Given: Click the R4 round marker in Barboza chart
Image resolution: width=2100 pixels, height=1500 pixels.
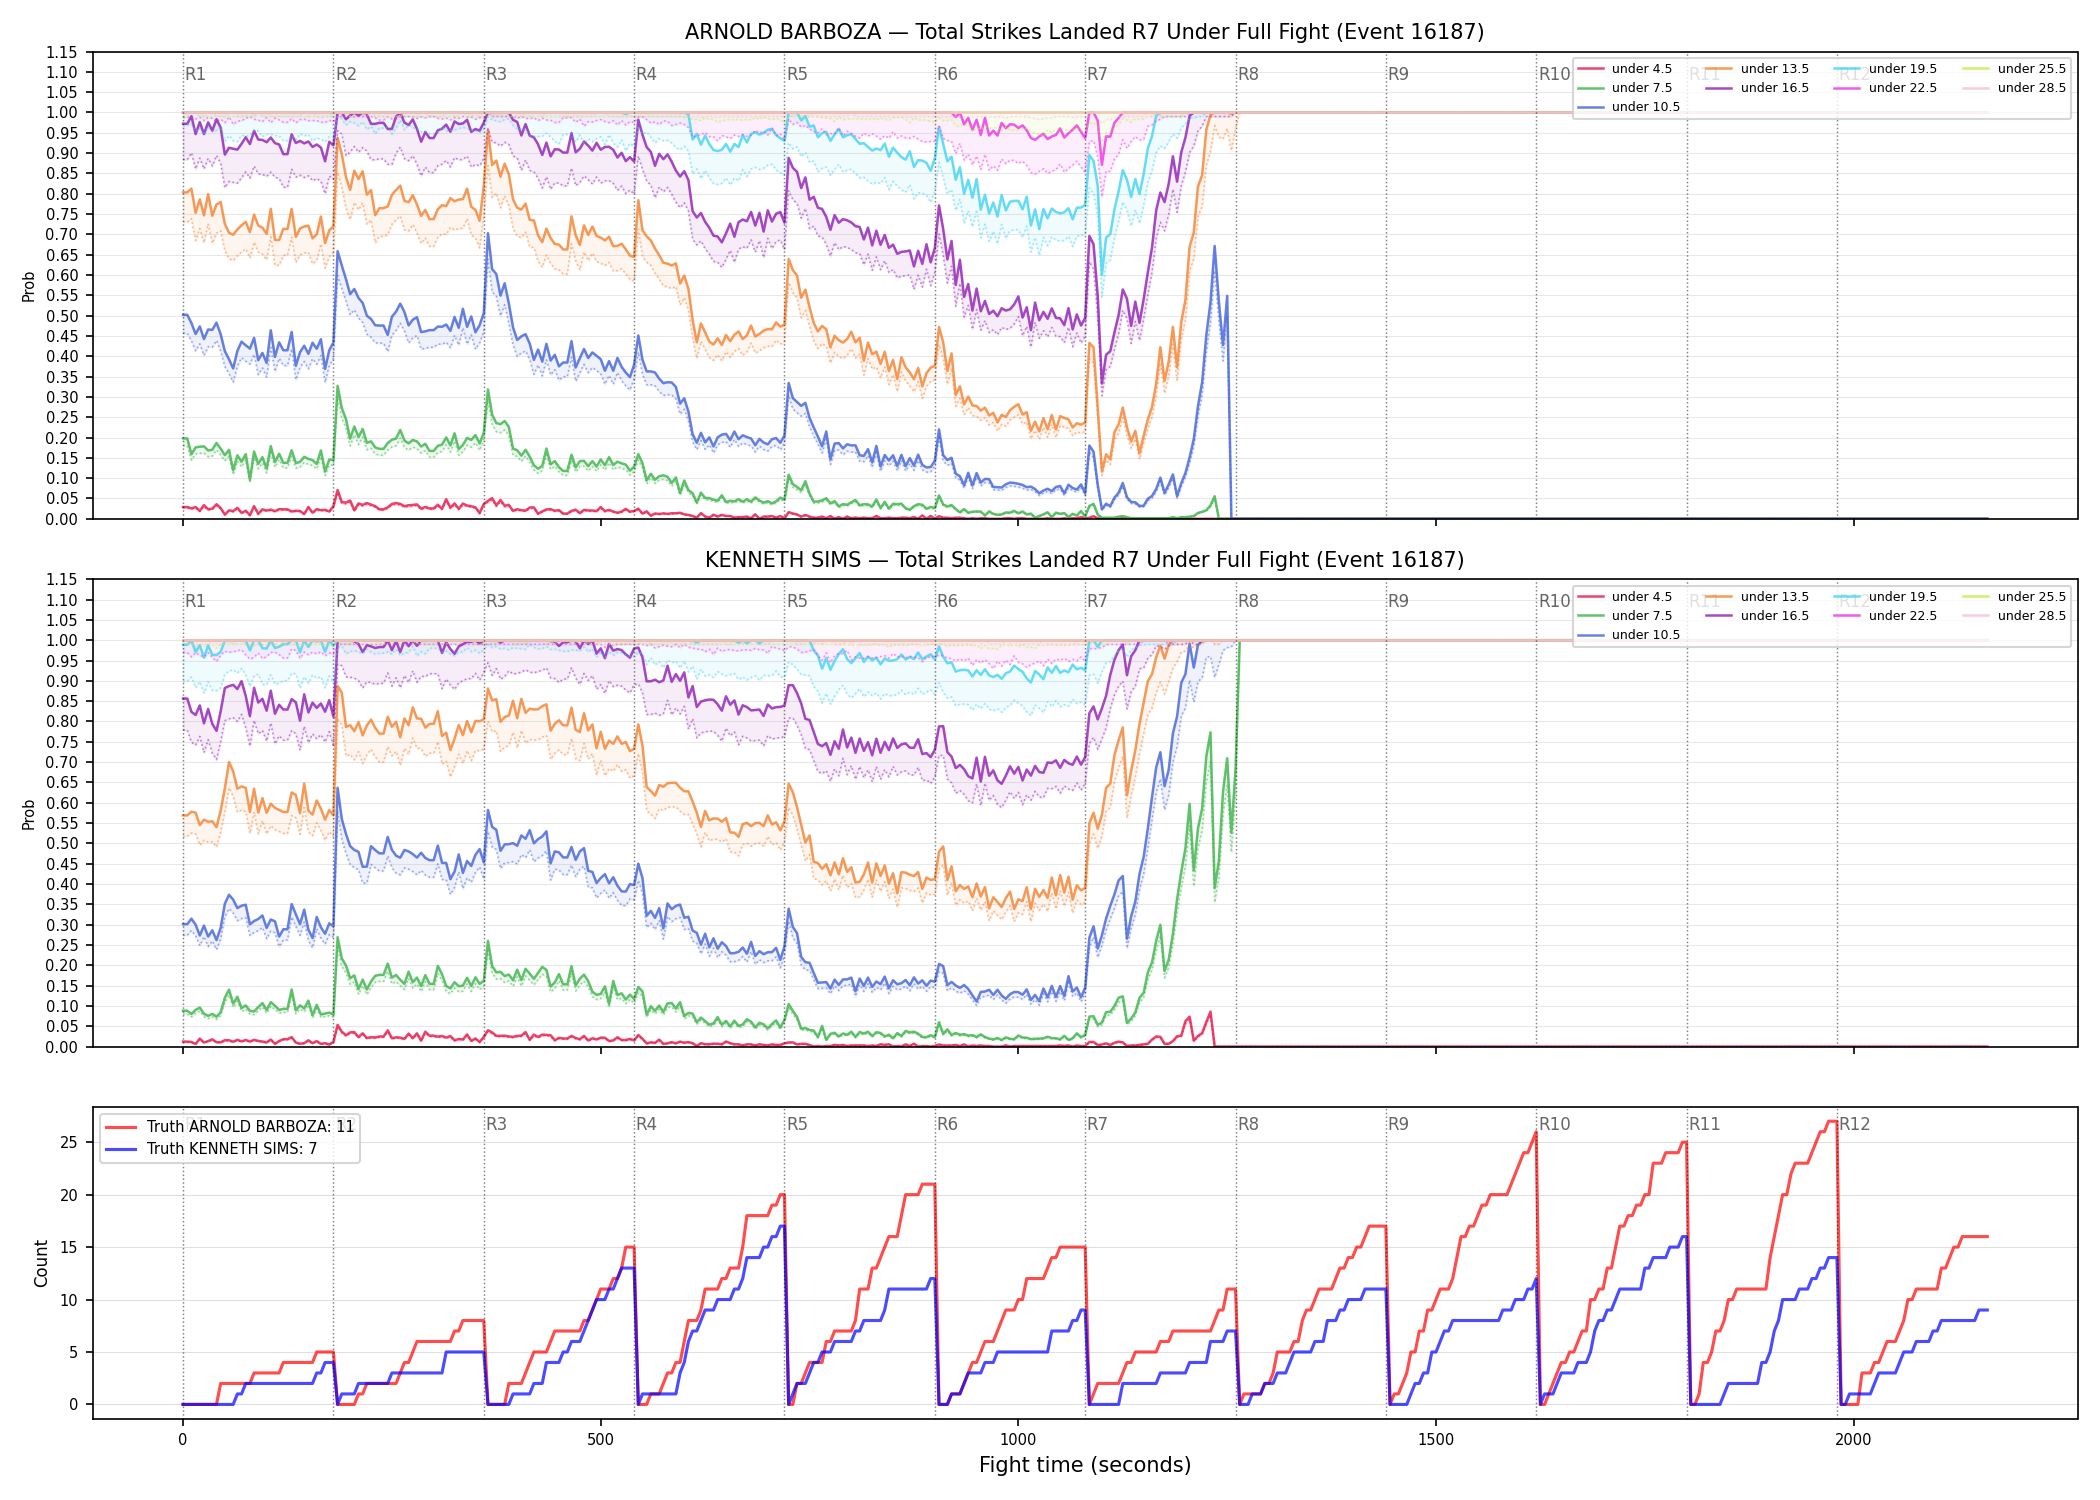Looking at the screenshot, I should point(646,74).
